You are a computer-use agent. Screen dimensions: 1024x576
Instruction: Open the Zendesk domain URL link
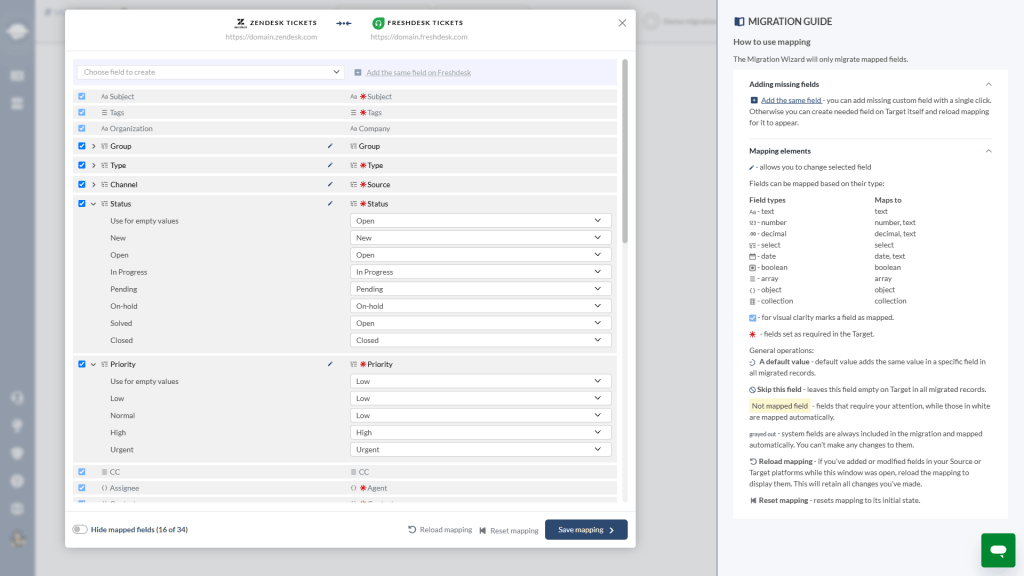271,37
